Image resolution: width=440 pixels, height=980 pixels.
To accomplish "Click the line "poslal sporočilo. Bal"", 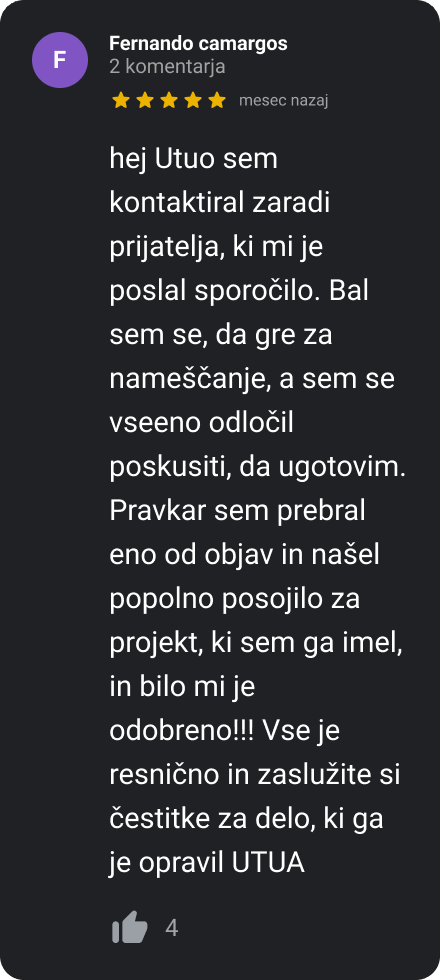I will coord(239,291).
